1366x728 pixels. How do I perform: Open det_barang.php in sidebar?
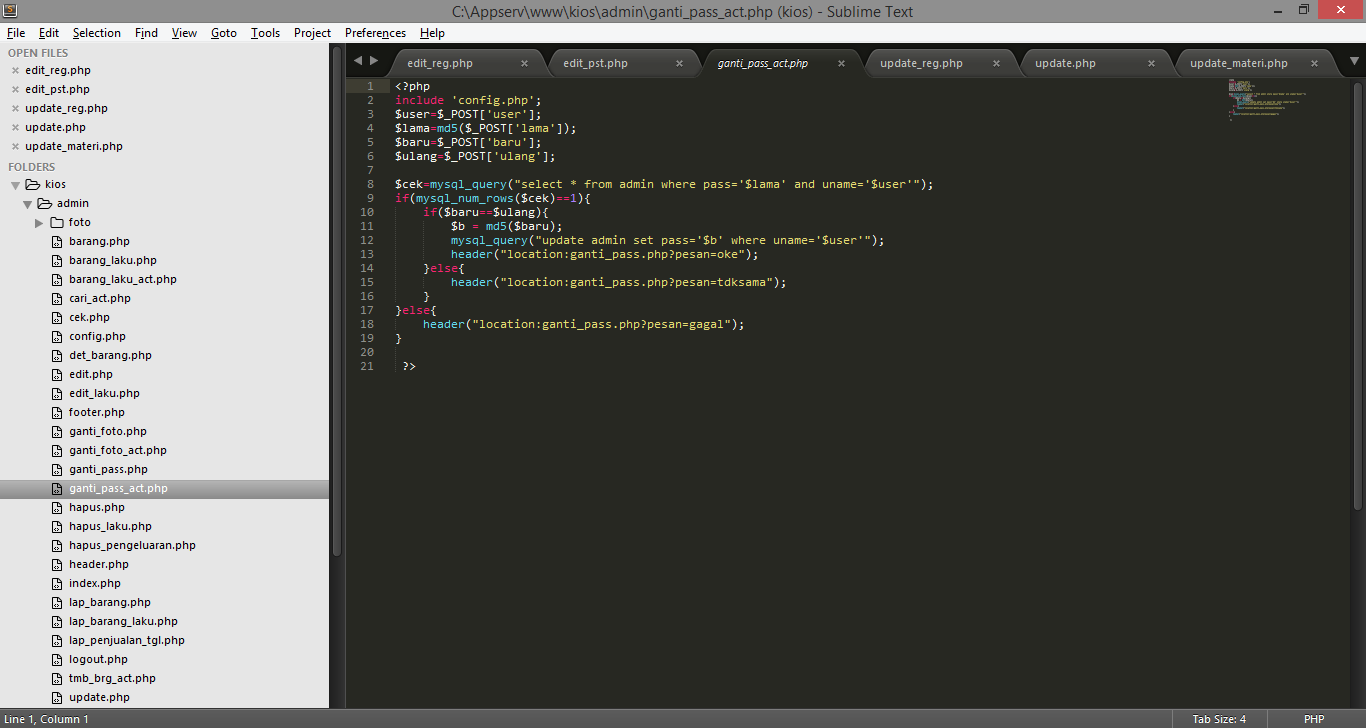click(x=110, y=356)
